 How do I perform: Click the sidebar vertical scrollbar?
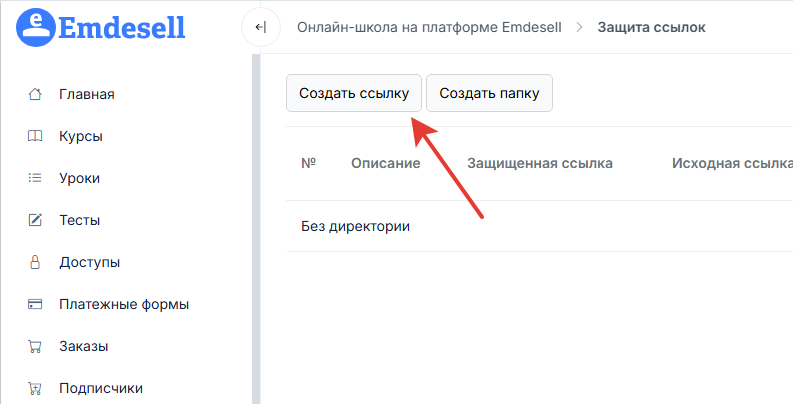(x=255, y=230)
